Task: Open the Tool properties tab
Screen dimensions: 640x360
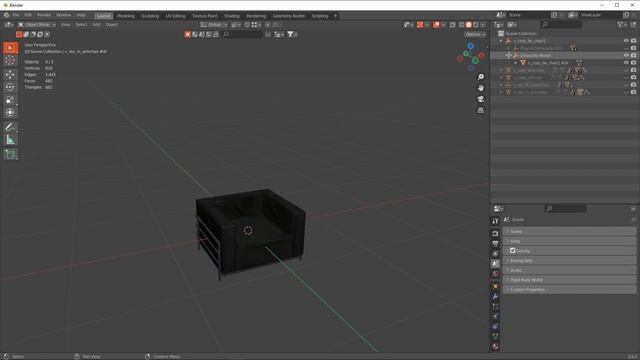Action: click(x=495, y=221)
